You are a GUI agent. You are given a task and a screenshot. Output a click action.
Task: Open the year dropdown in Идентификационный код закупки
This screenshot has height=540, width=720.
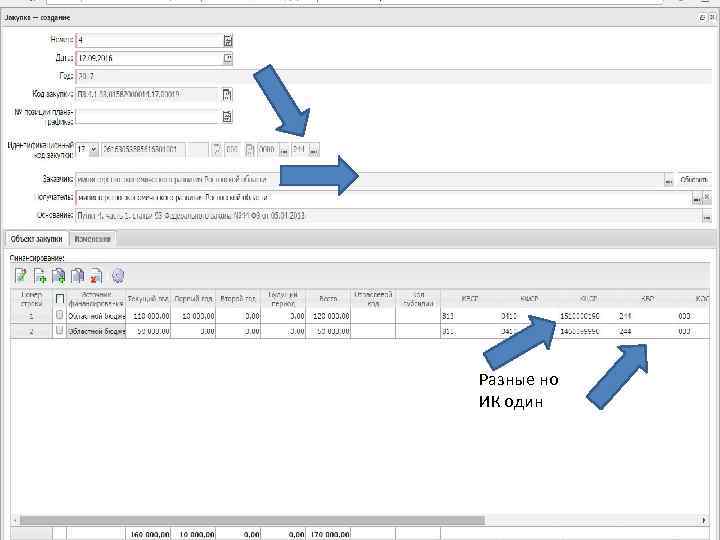click(94, 150)
